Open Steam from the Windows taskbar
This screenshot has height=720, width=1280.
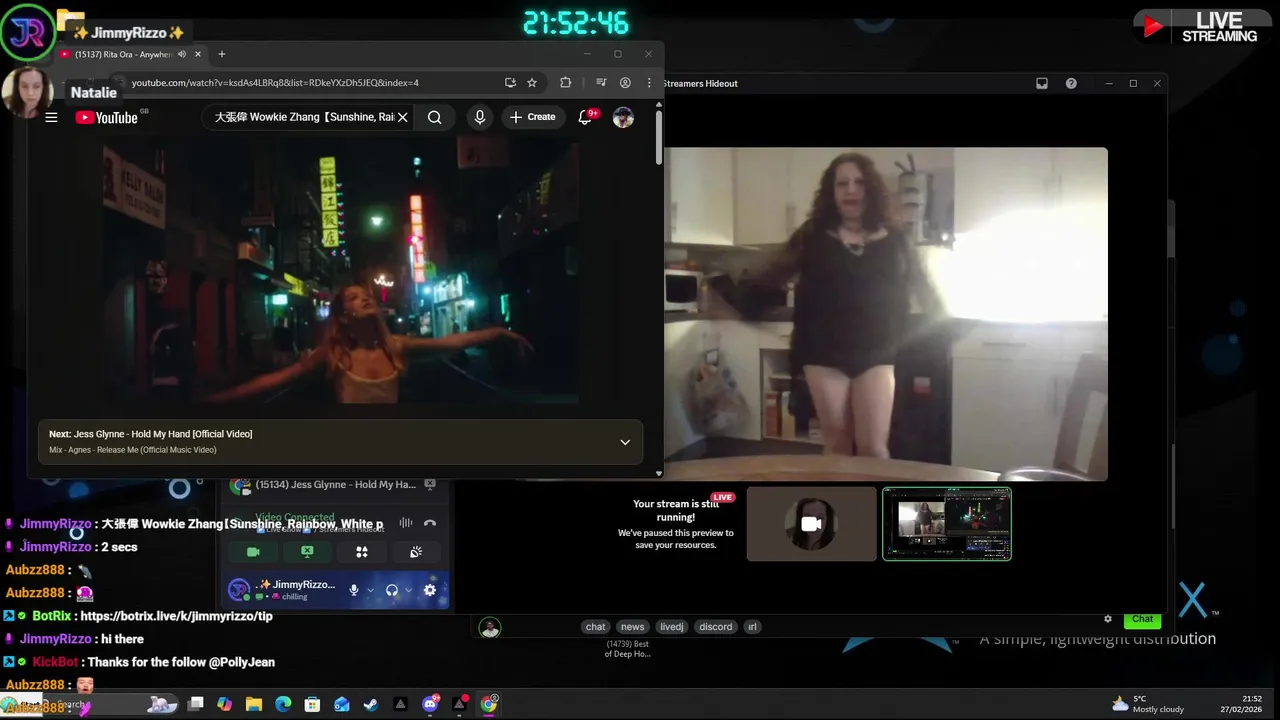pos(370,704)
